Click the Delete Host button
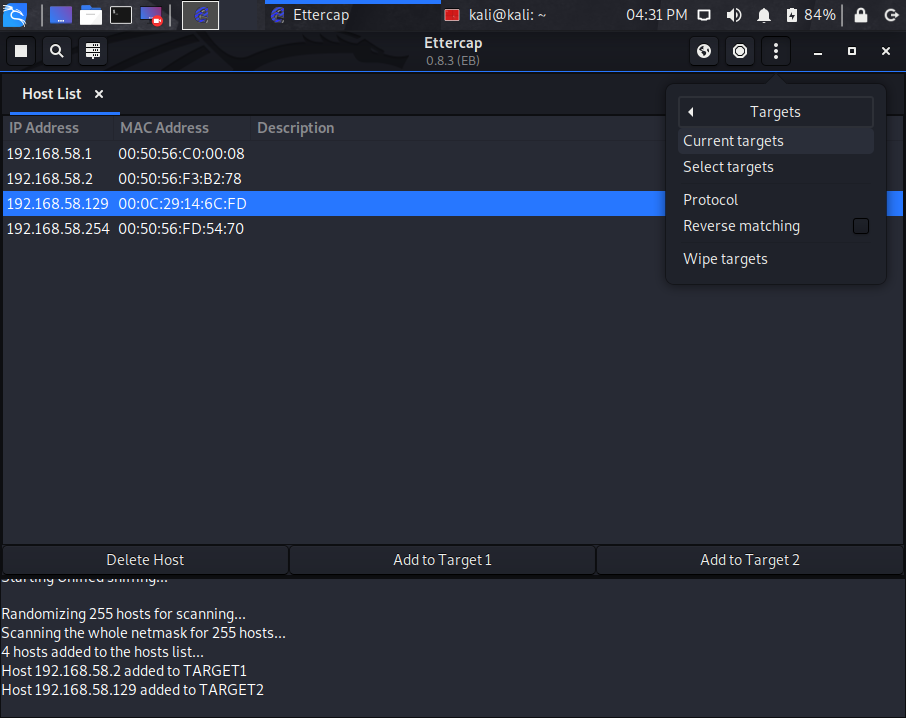This screenshot has width=906, height=718. [x=145, y=560]
